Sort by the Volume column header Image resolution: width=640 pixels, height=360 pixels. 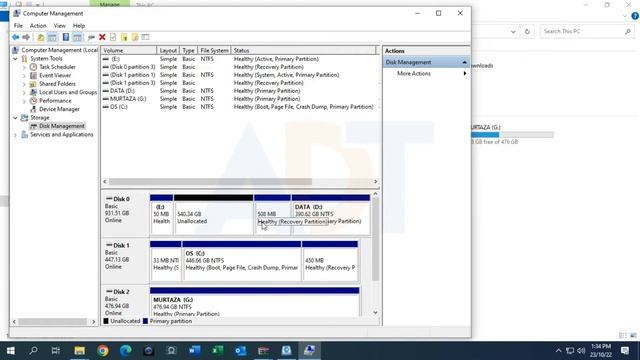[x=129, y=50]
